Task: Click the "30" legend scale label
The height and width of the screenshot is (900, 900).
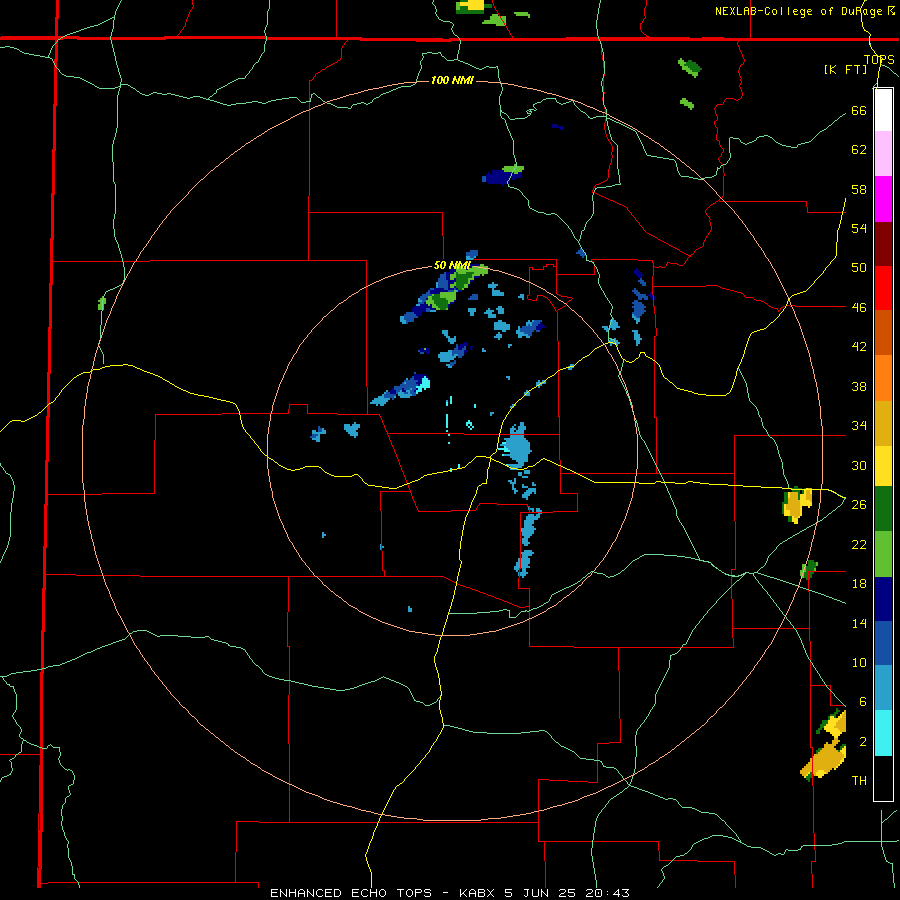Action: pyautogui.click(x=859, y=465)
